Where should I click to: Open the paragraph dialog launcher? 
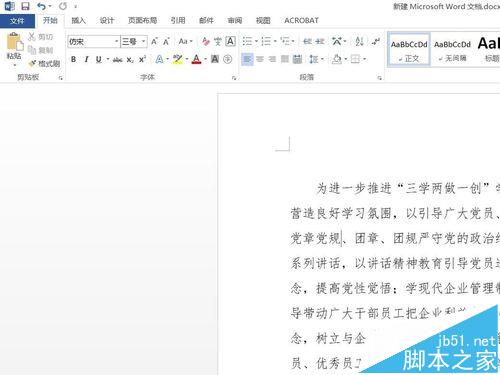click(380, 78)
